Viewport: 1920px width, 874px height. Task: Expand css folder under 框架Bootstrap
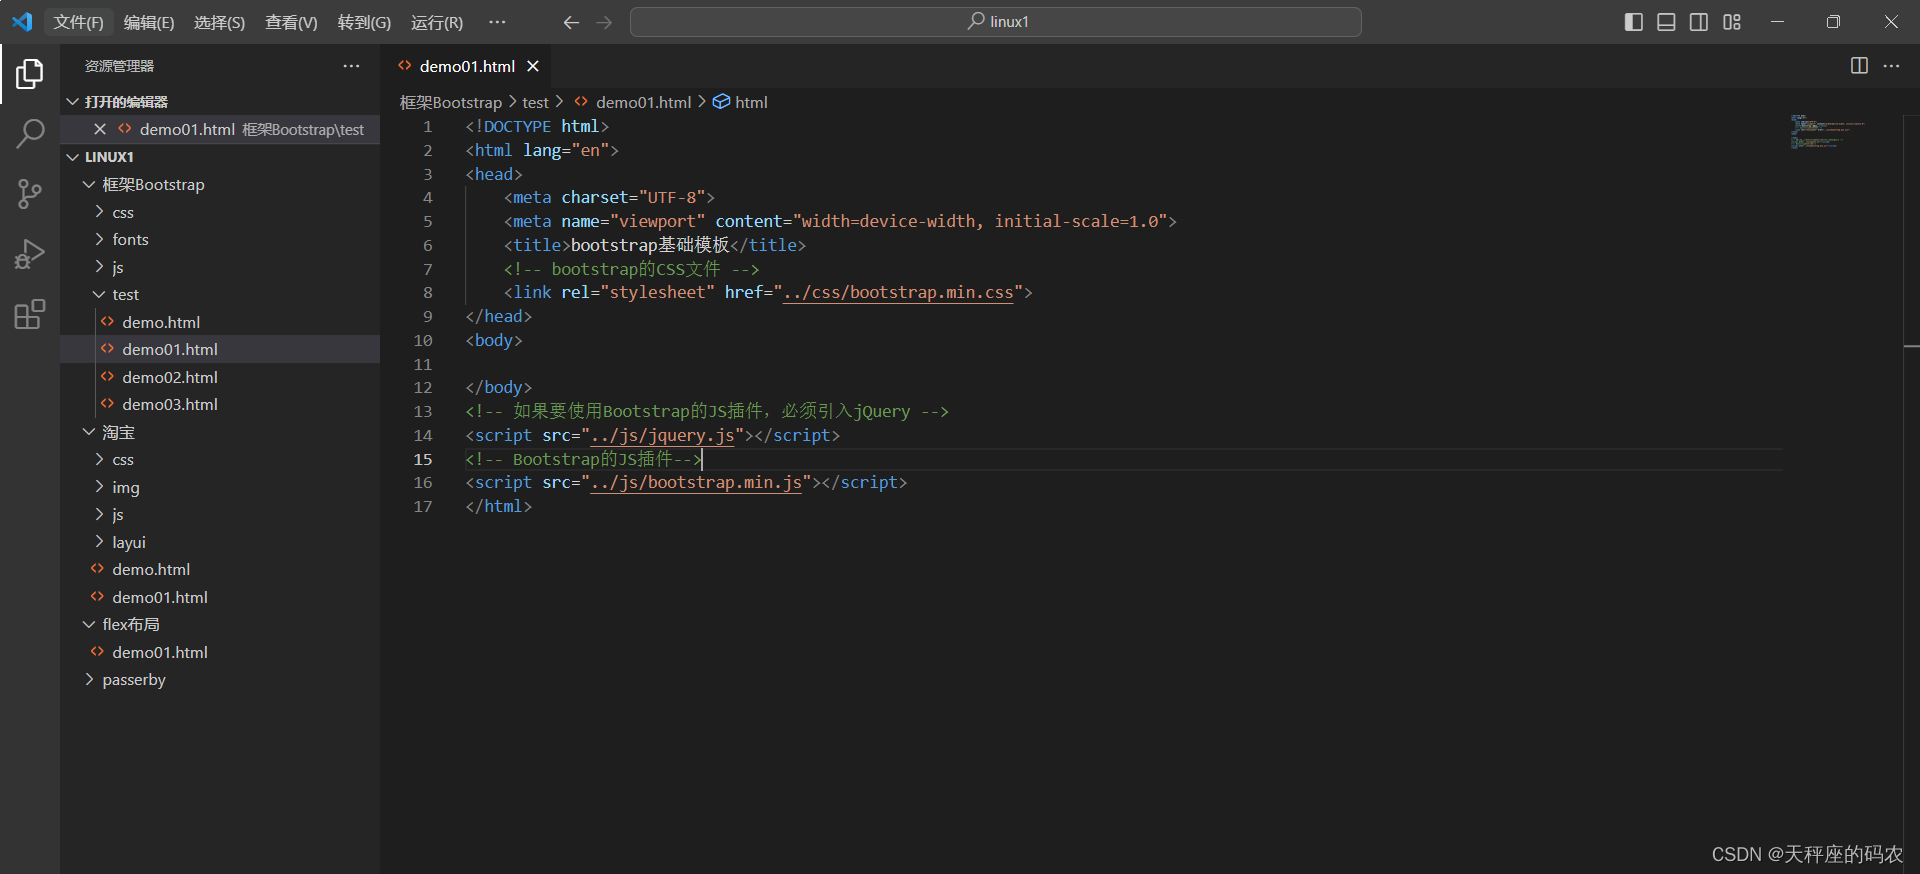[x=220, y=212]
